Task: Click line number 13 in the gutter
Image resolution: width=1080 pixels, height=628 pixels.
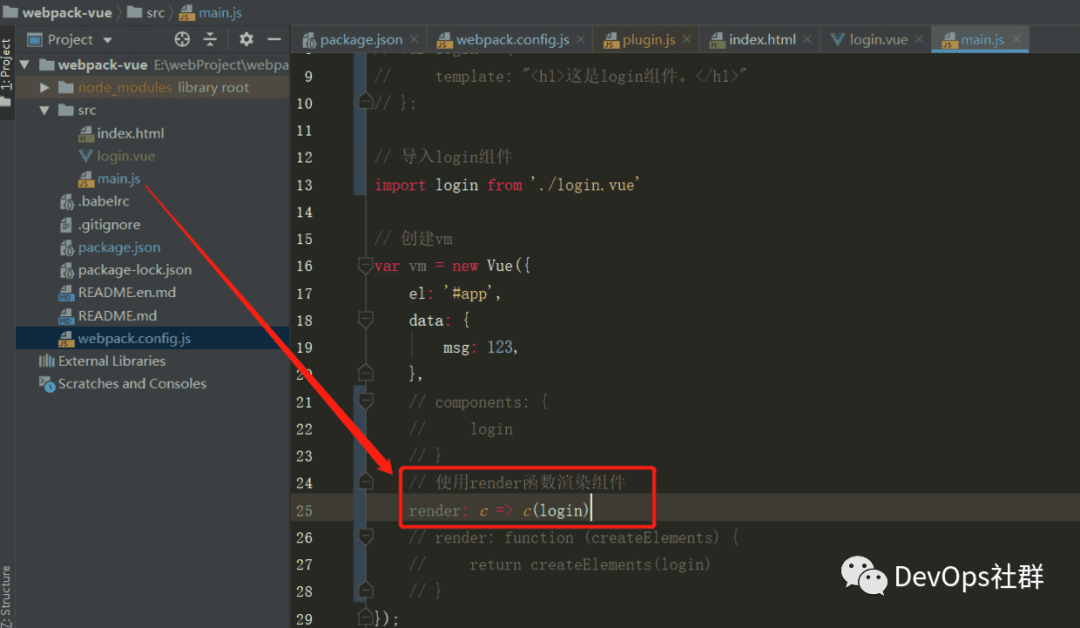Action: (304, 185)
